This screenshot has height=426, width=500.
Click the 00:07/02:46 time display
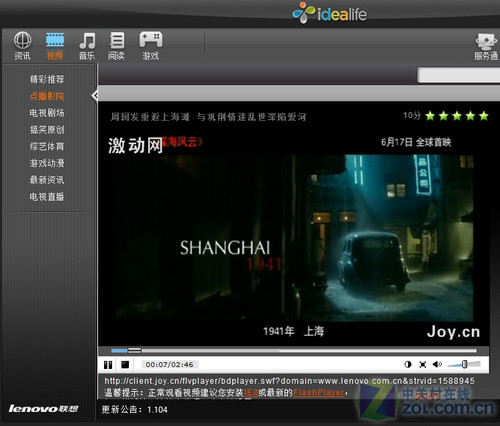(x=169, y=364)
